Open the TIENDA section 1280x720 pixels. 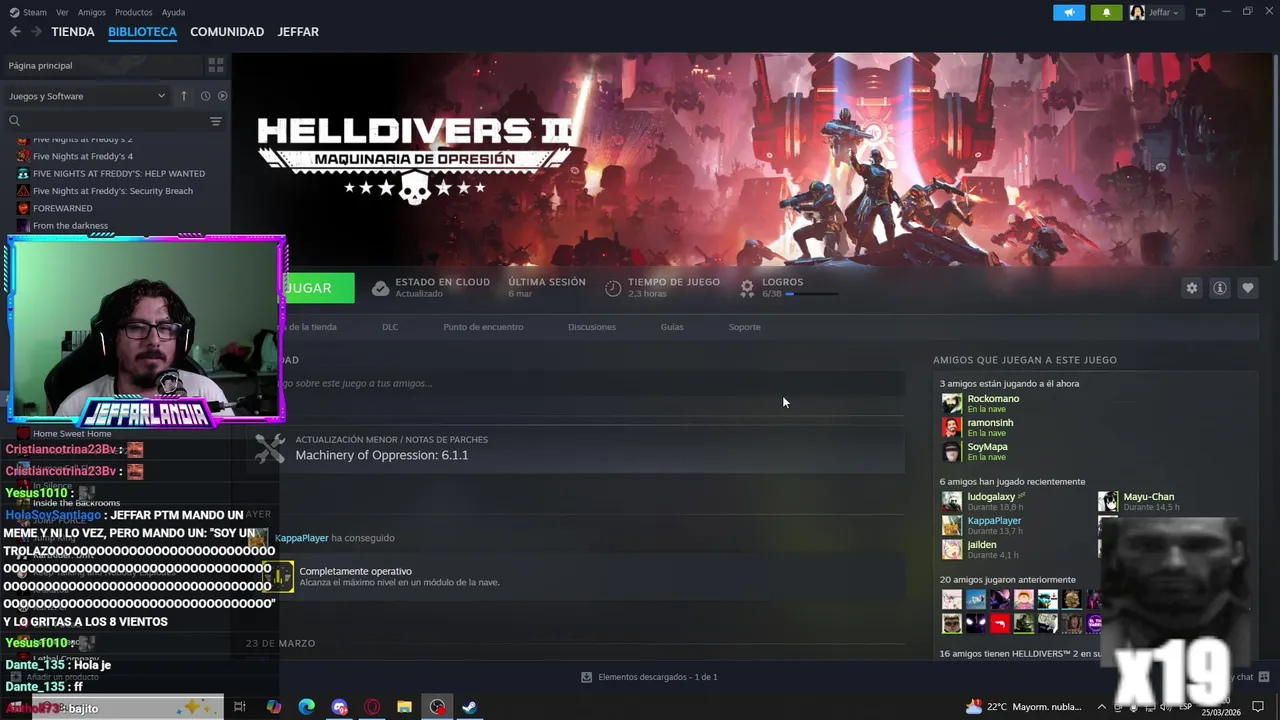point(73,32)
